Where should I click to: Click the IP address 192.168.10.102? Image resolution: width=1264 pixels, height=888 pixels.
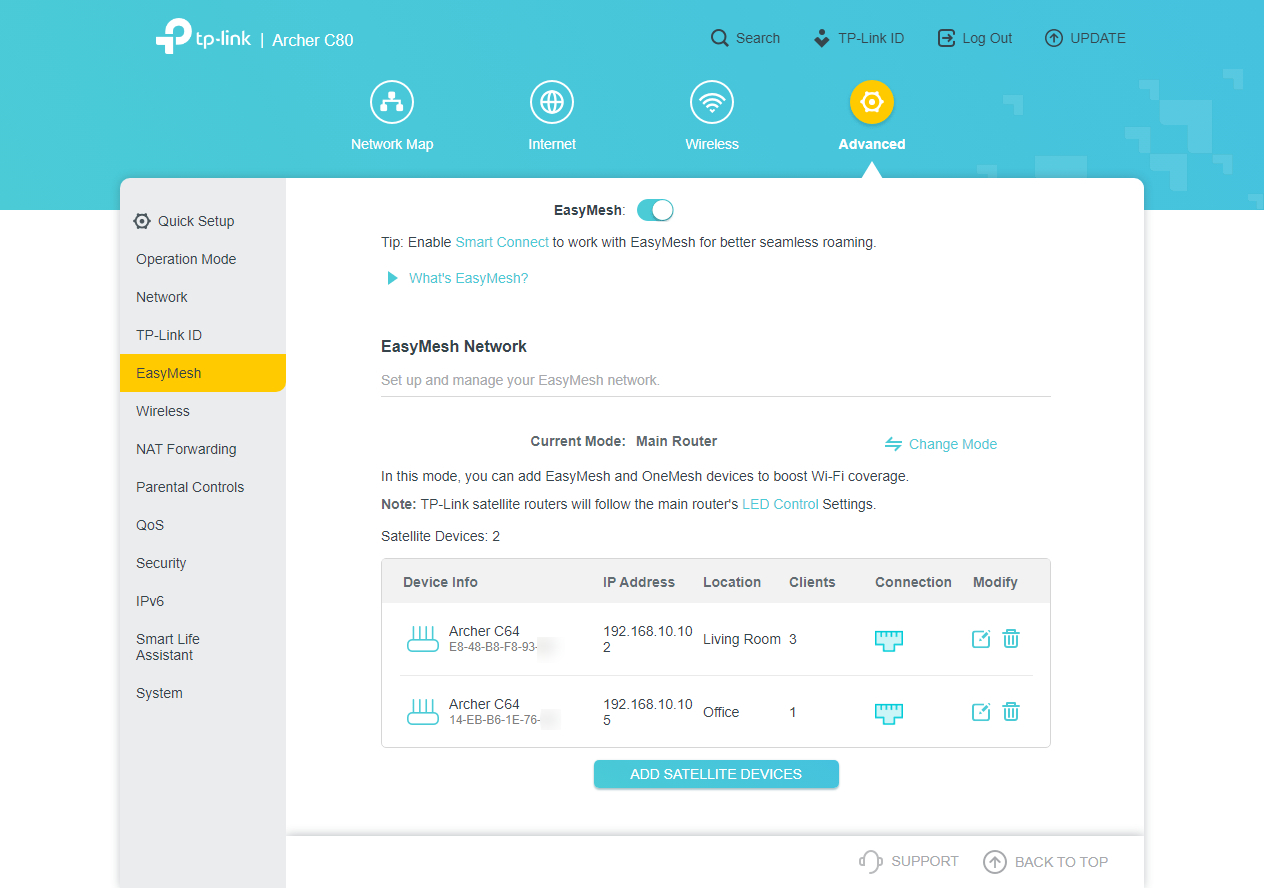pos(648,639)
